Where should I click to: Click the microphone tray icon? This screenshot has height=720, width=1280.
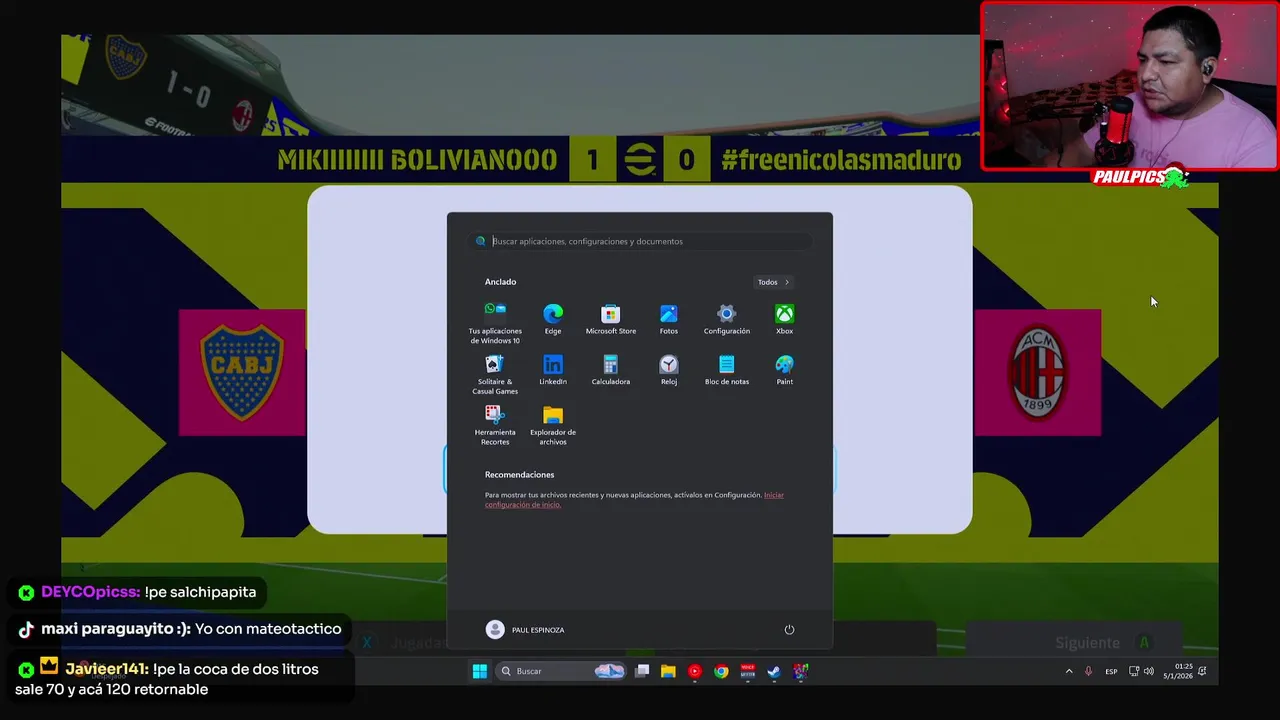point(1088,671)
